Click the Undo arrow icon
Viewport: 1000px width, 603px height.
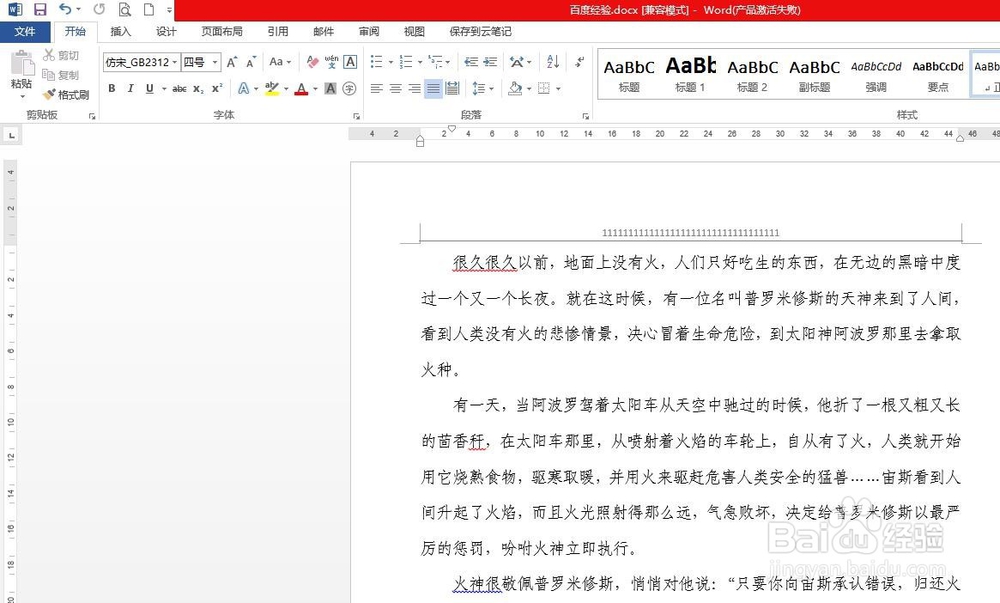click(x=64, y=9)
